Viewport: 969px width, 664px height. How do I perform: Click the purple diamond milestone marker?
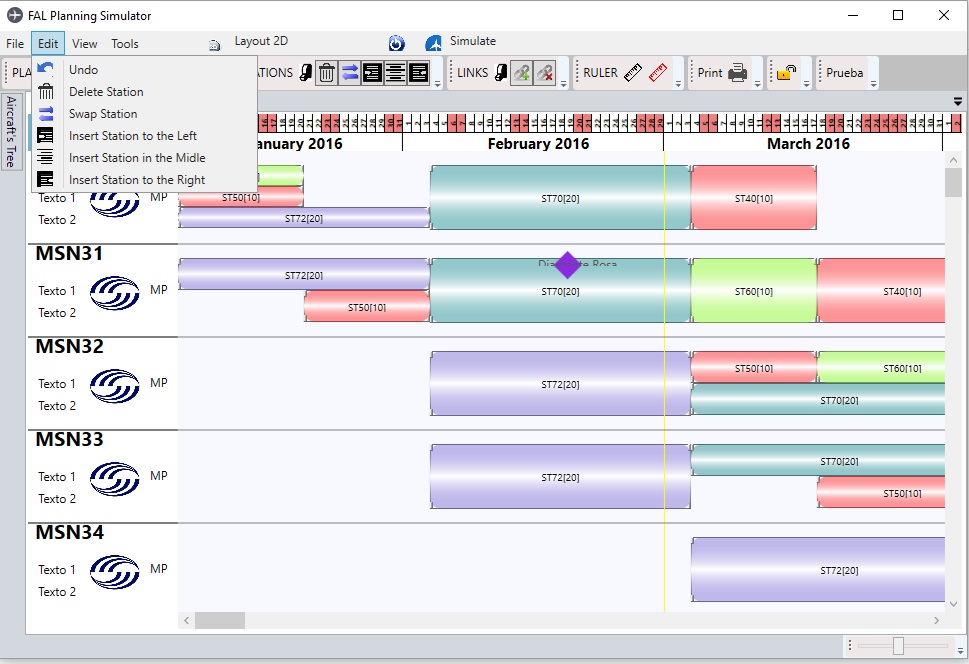(x=567, y=265)
